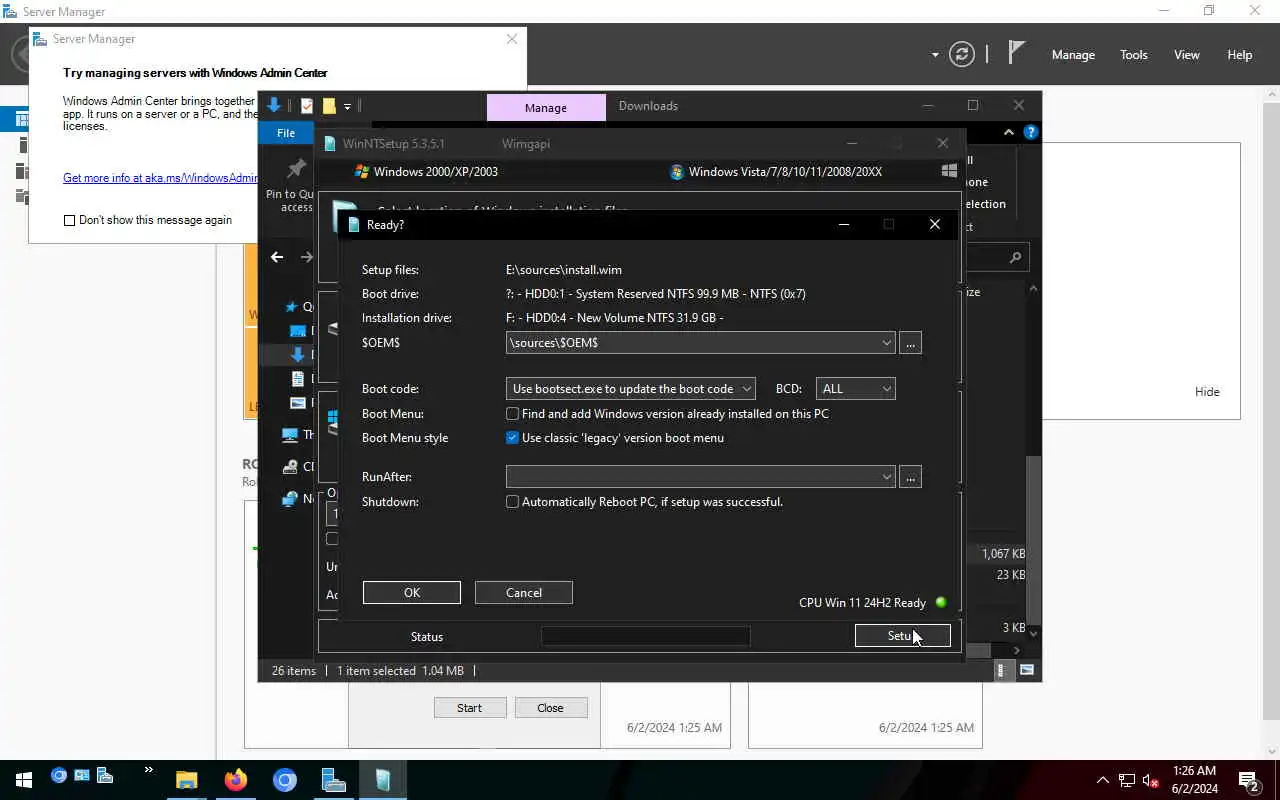Click the properties checkmark quick access icon
The image size is (1280, 800).
pyautogui.click(x=307, y=106)
